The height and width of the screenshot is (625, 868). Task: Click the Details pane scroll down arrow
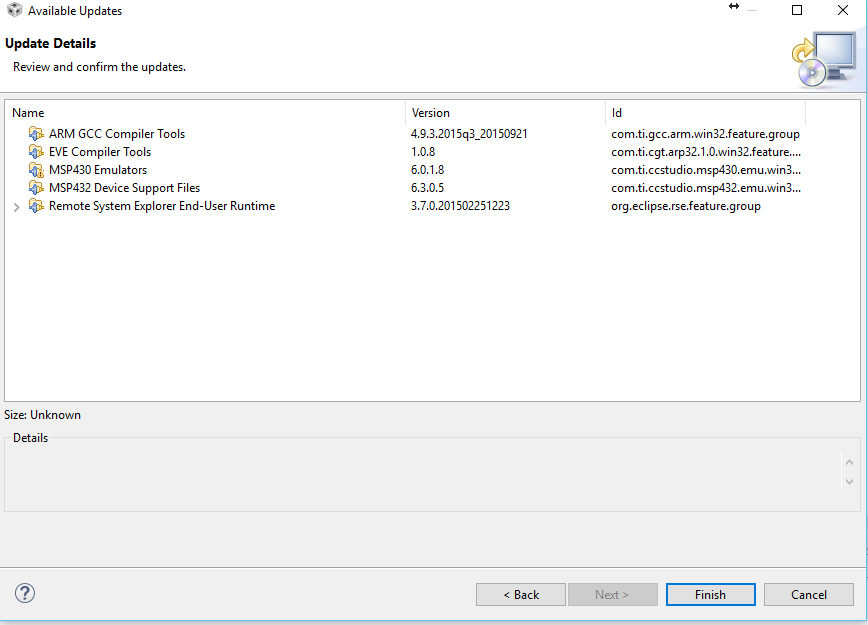coord(849,482)
